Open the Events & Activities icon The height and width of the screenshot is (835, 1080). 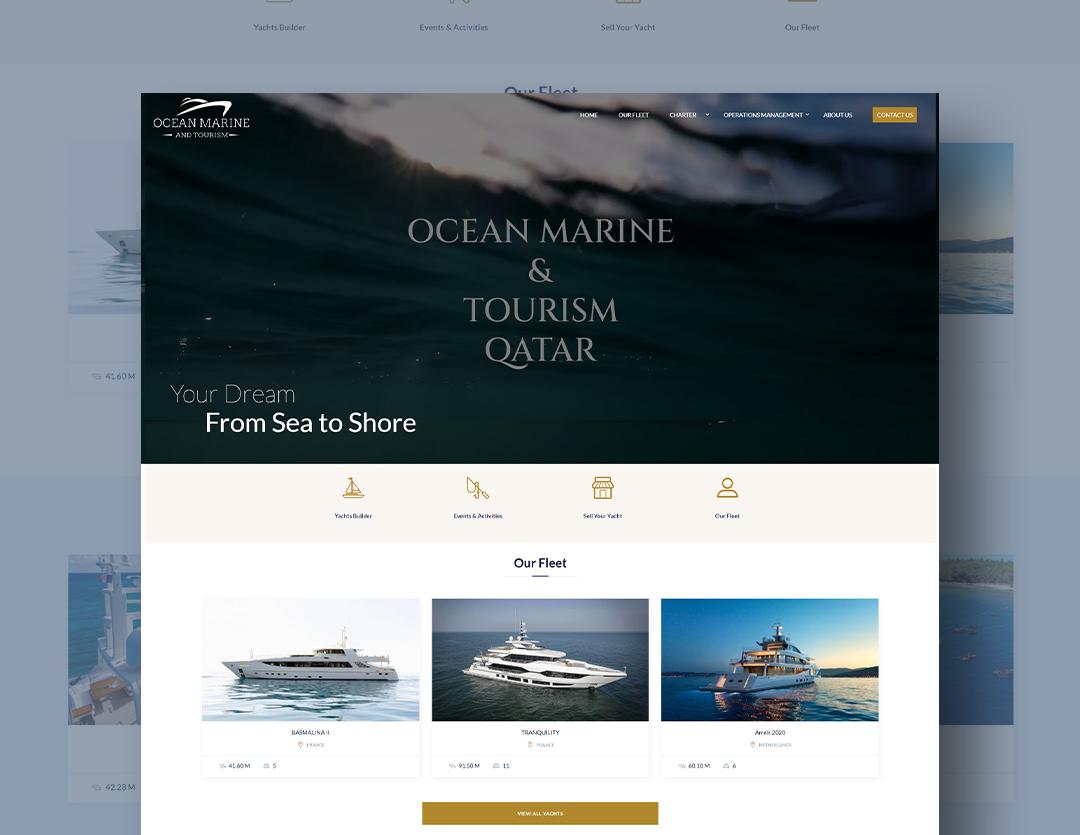coord(477,488)
